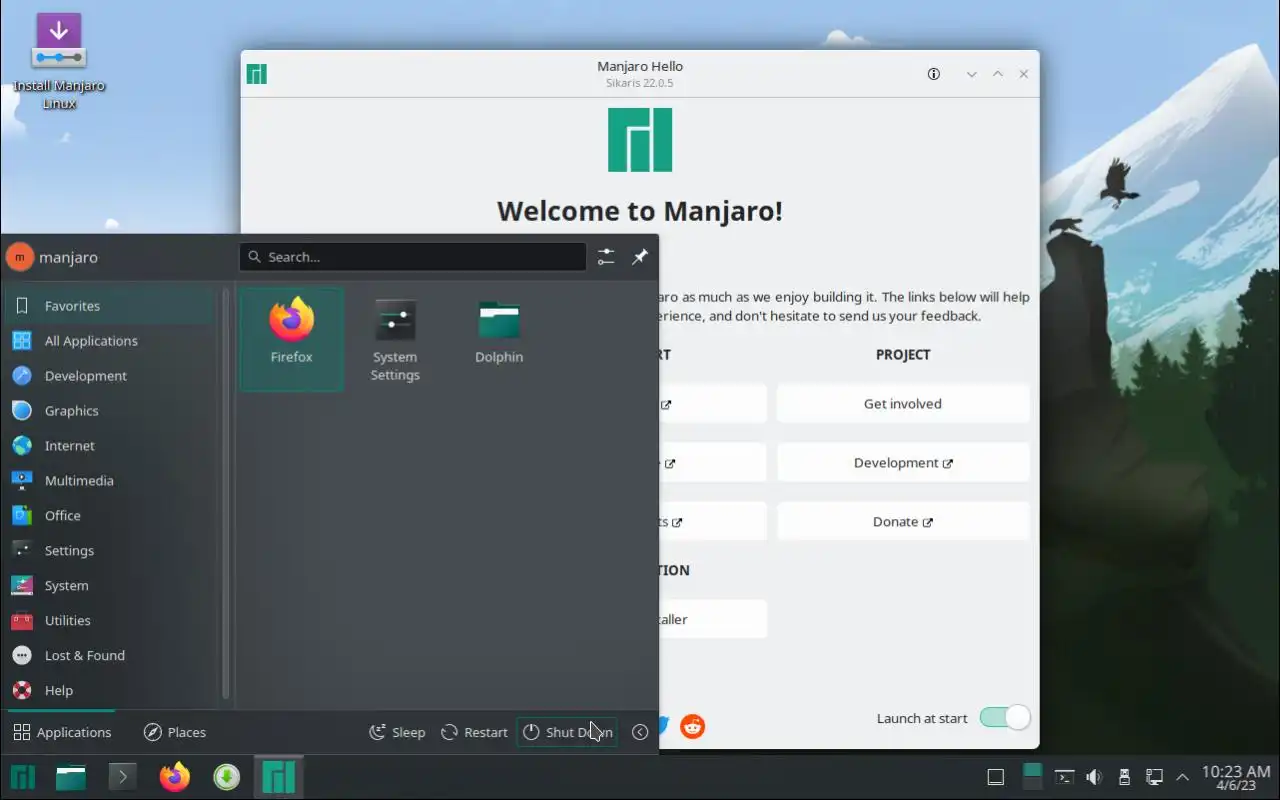The height and width of the screenshot is (800, 1280).
Task: Open the Dolphin file manager in the taskbar
Action: point(71,777)
